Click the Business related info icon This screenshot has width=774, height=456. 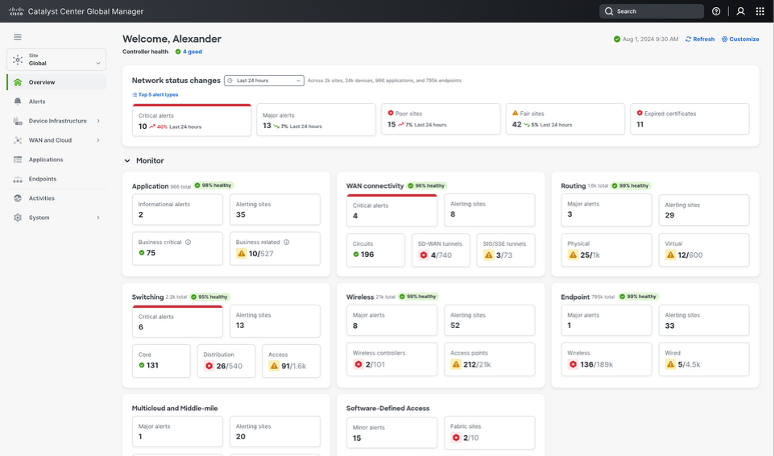click(286, 242)
